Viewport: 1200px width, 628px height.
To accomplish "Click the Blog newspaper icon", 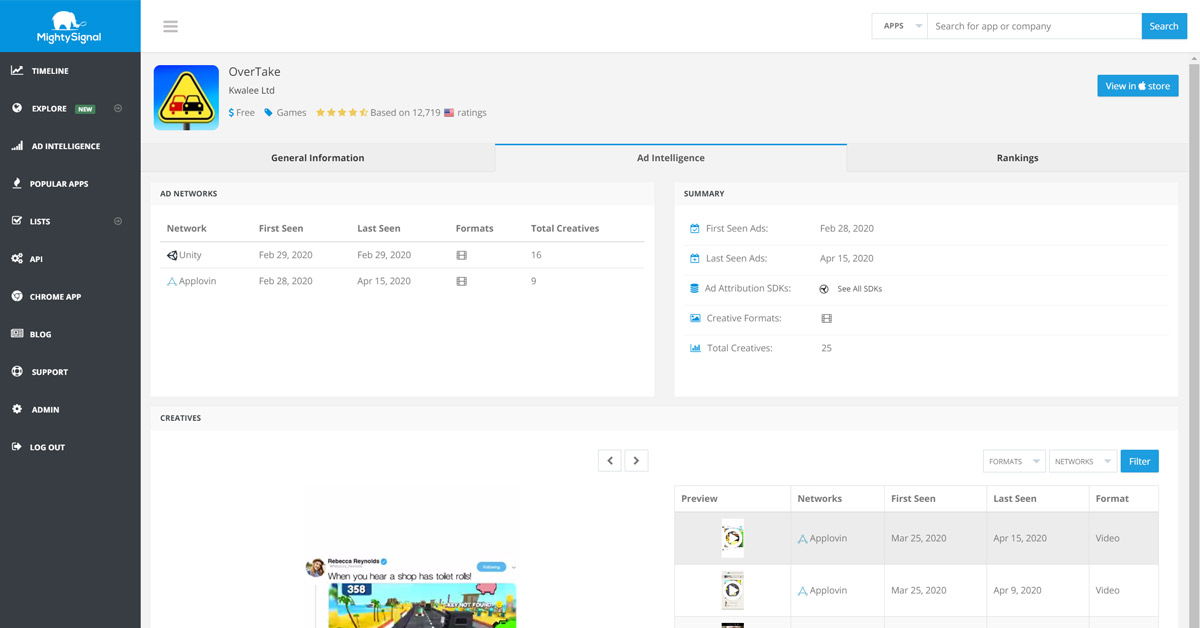I will click(x=17, y=334).
